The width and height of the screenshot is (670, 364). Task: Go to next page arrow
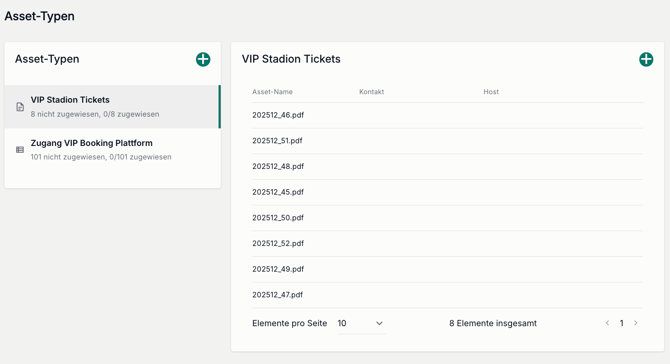pyautogui.click(x=636, y=323)
